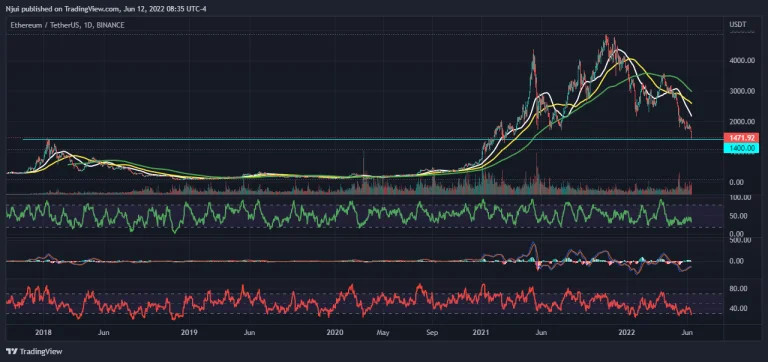Screen dimensions: 768x362
Task: Click the Jun label right after 2019
Action: 249,333
